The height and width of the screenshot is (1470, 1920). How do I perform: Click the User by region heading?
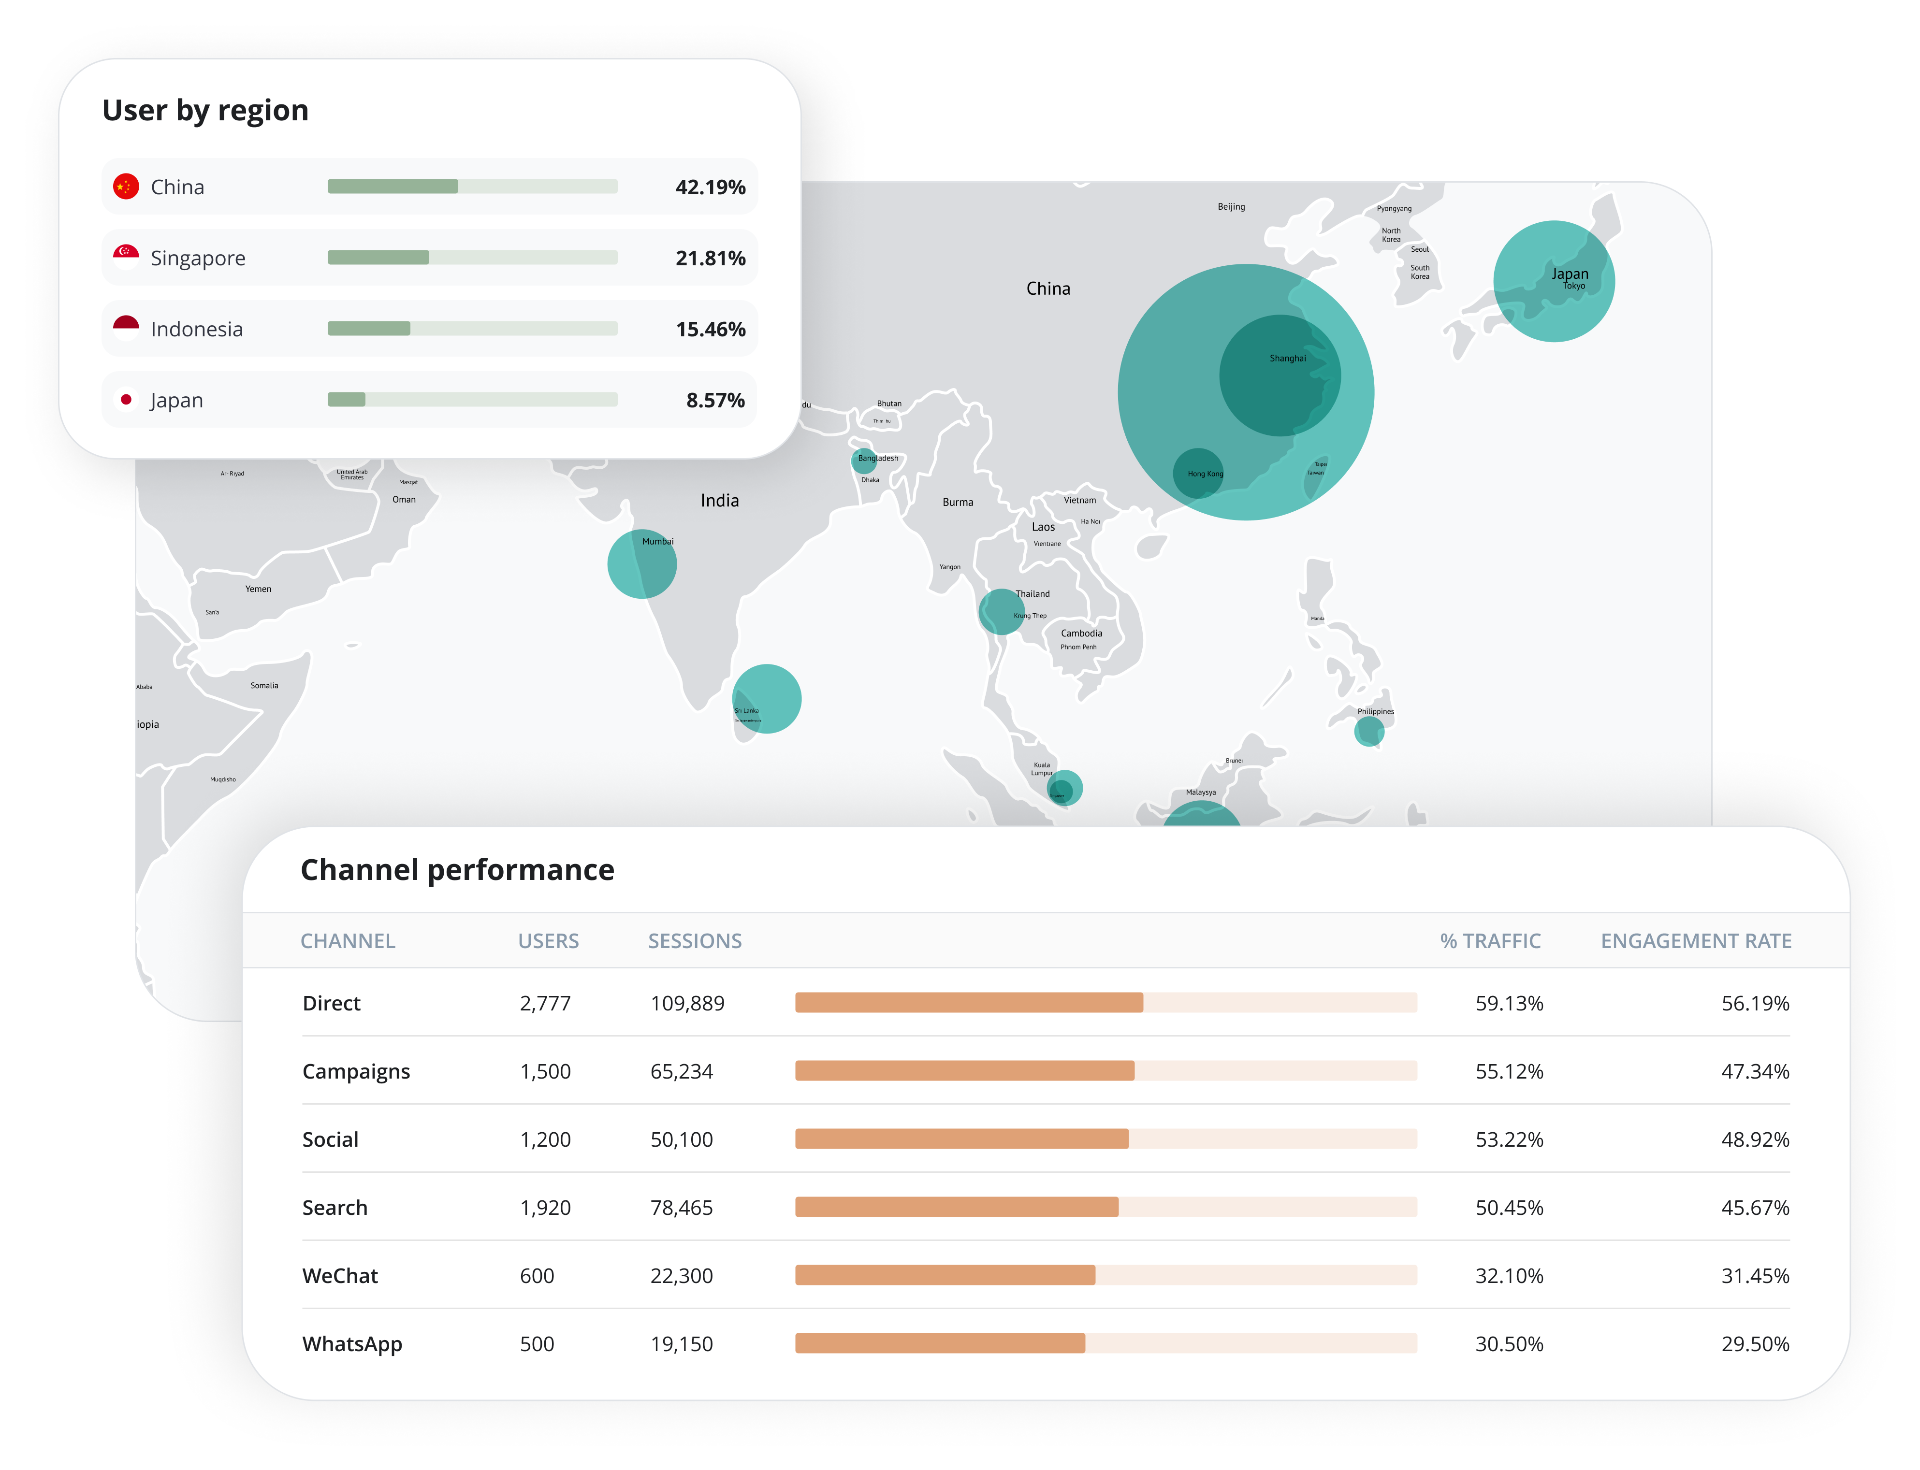[x=205, y=110]
